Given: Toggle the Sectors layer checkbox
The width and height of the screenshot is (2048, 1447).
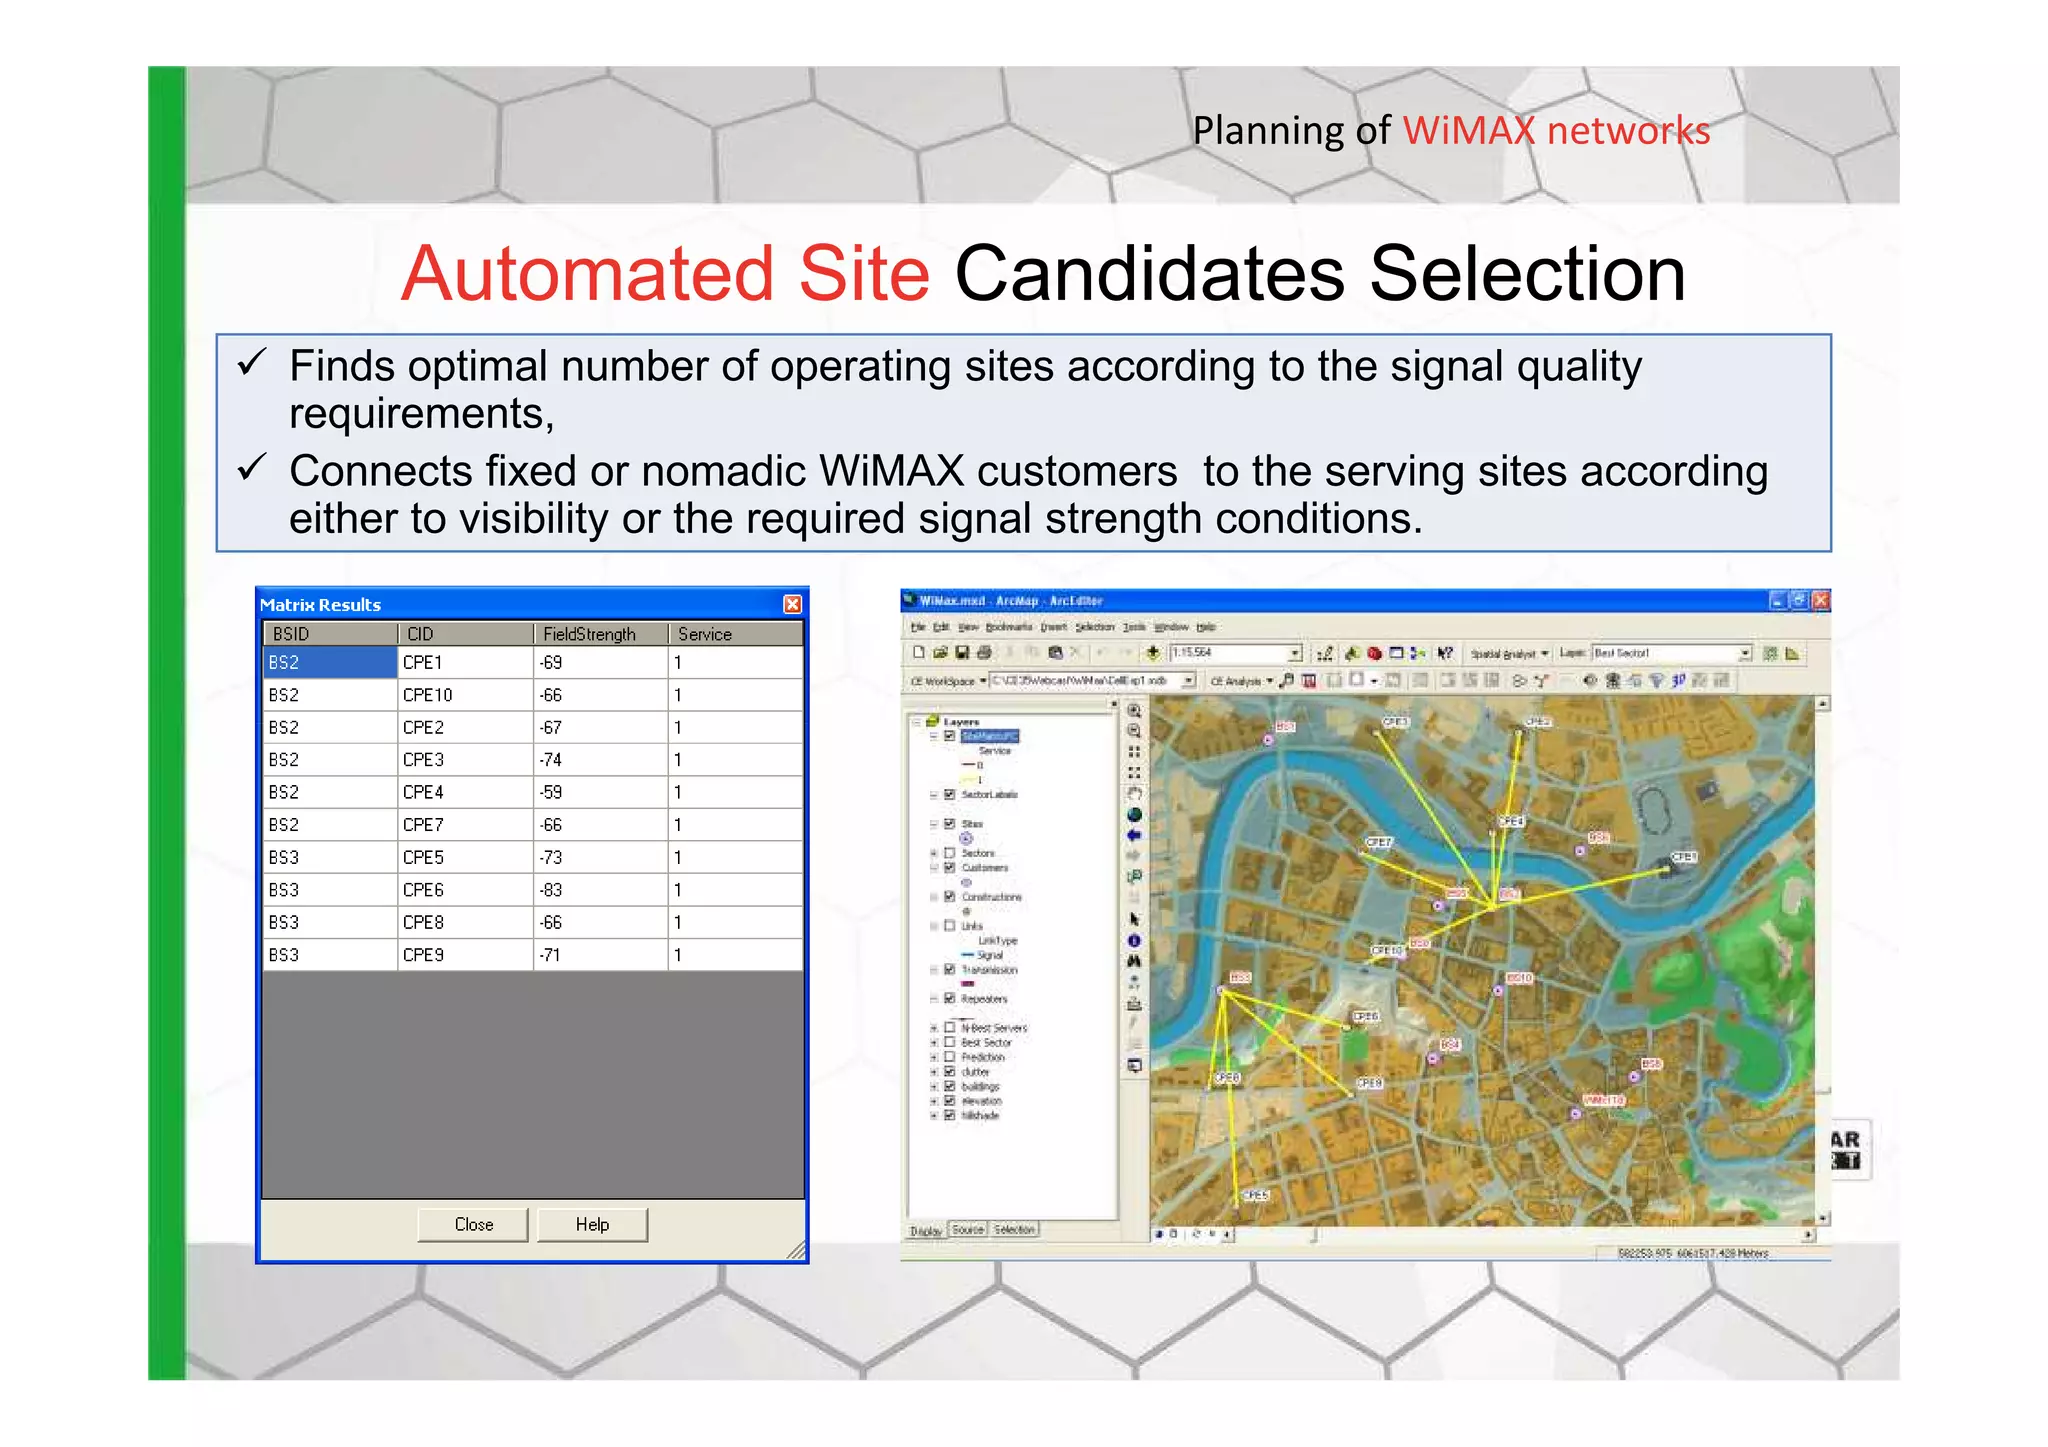Looking at the screenshot, I should click(x=950, y=853).
